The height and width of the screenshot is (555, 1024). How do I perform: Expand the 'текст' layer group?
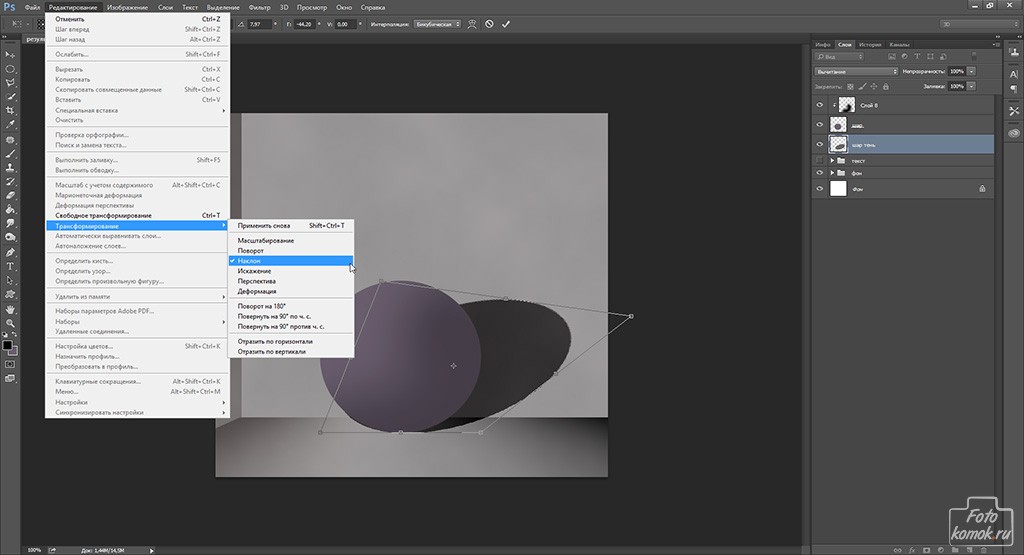[x=832, y=160]
